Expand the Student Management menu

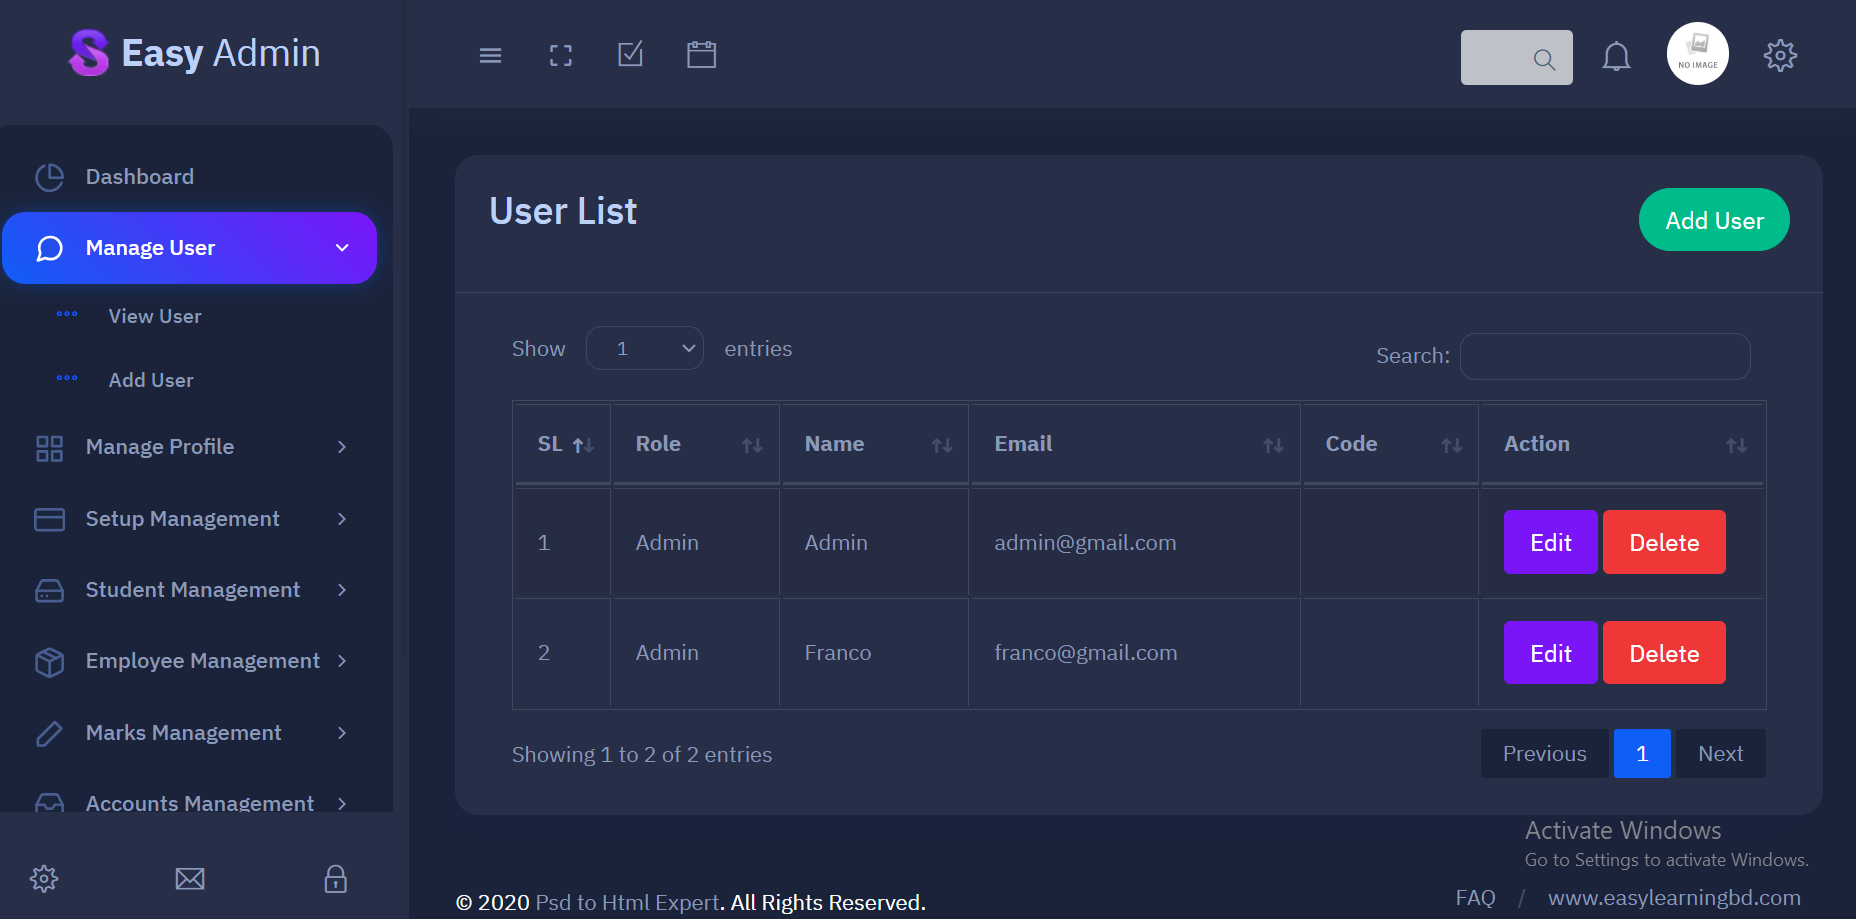(x=190, y=590)
